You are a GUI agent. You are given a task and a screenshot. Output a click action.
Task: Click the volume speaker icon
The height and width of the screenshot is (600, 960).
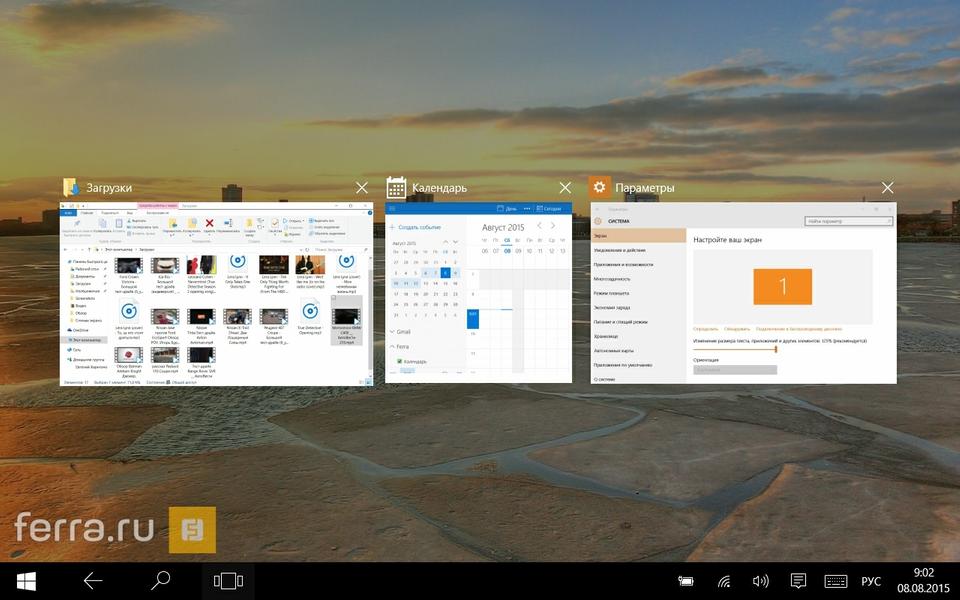[760, 581]
